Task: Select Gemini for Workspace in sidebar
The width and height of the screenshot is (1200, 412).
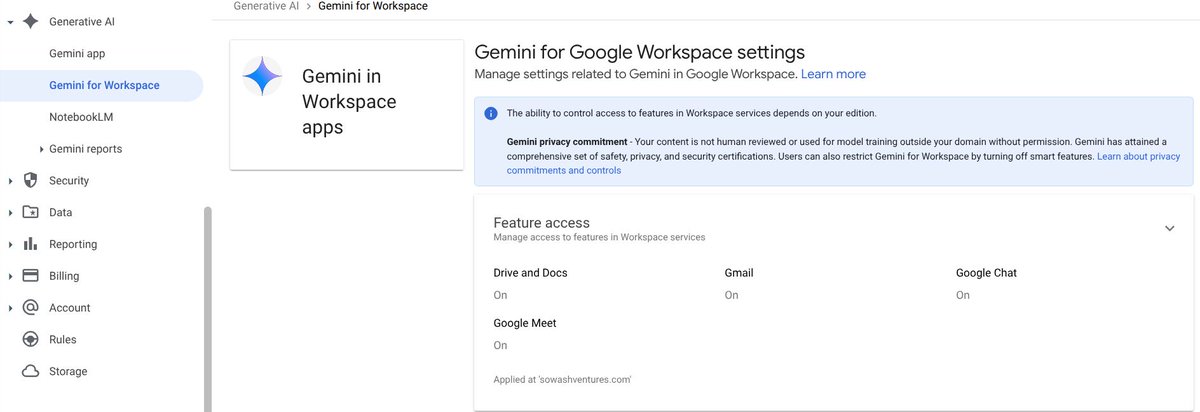Action: [101, 86]
